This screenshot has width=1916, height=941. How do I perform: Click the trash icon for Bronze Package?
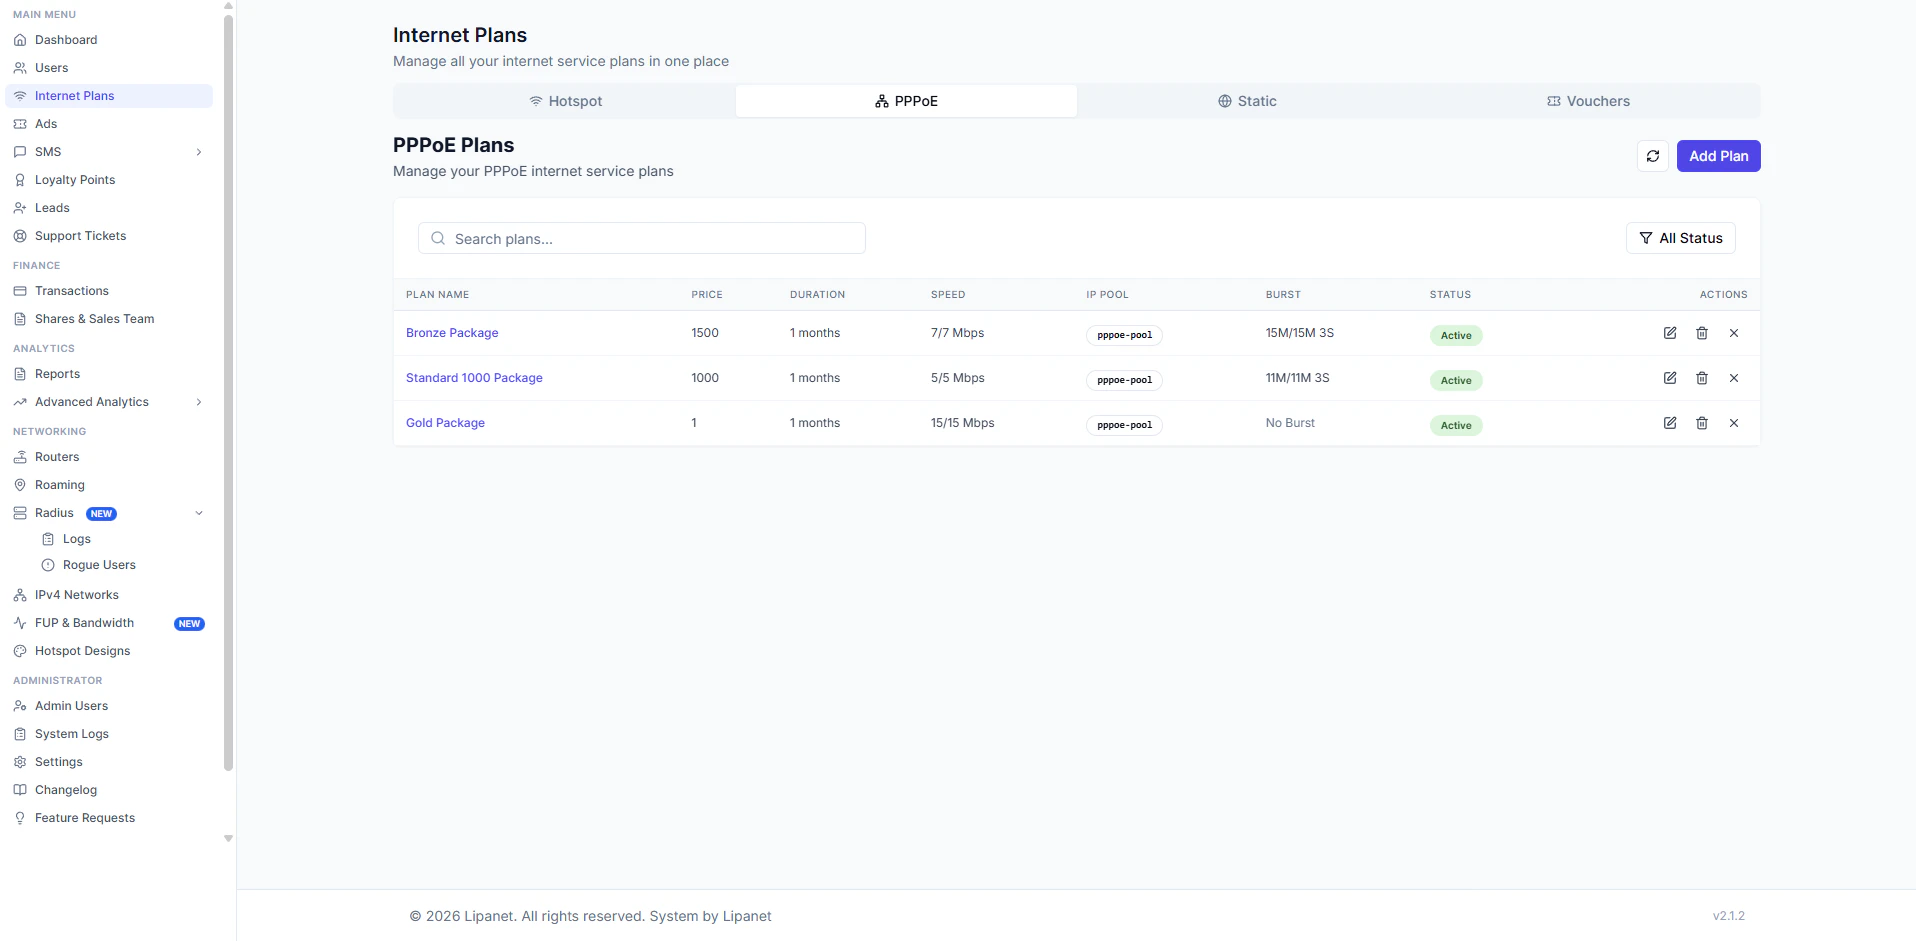pyautogui.click(x=1702, y=333)
